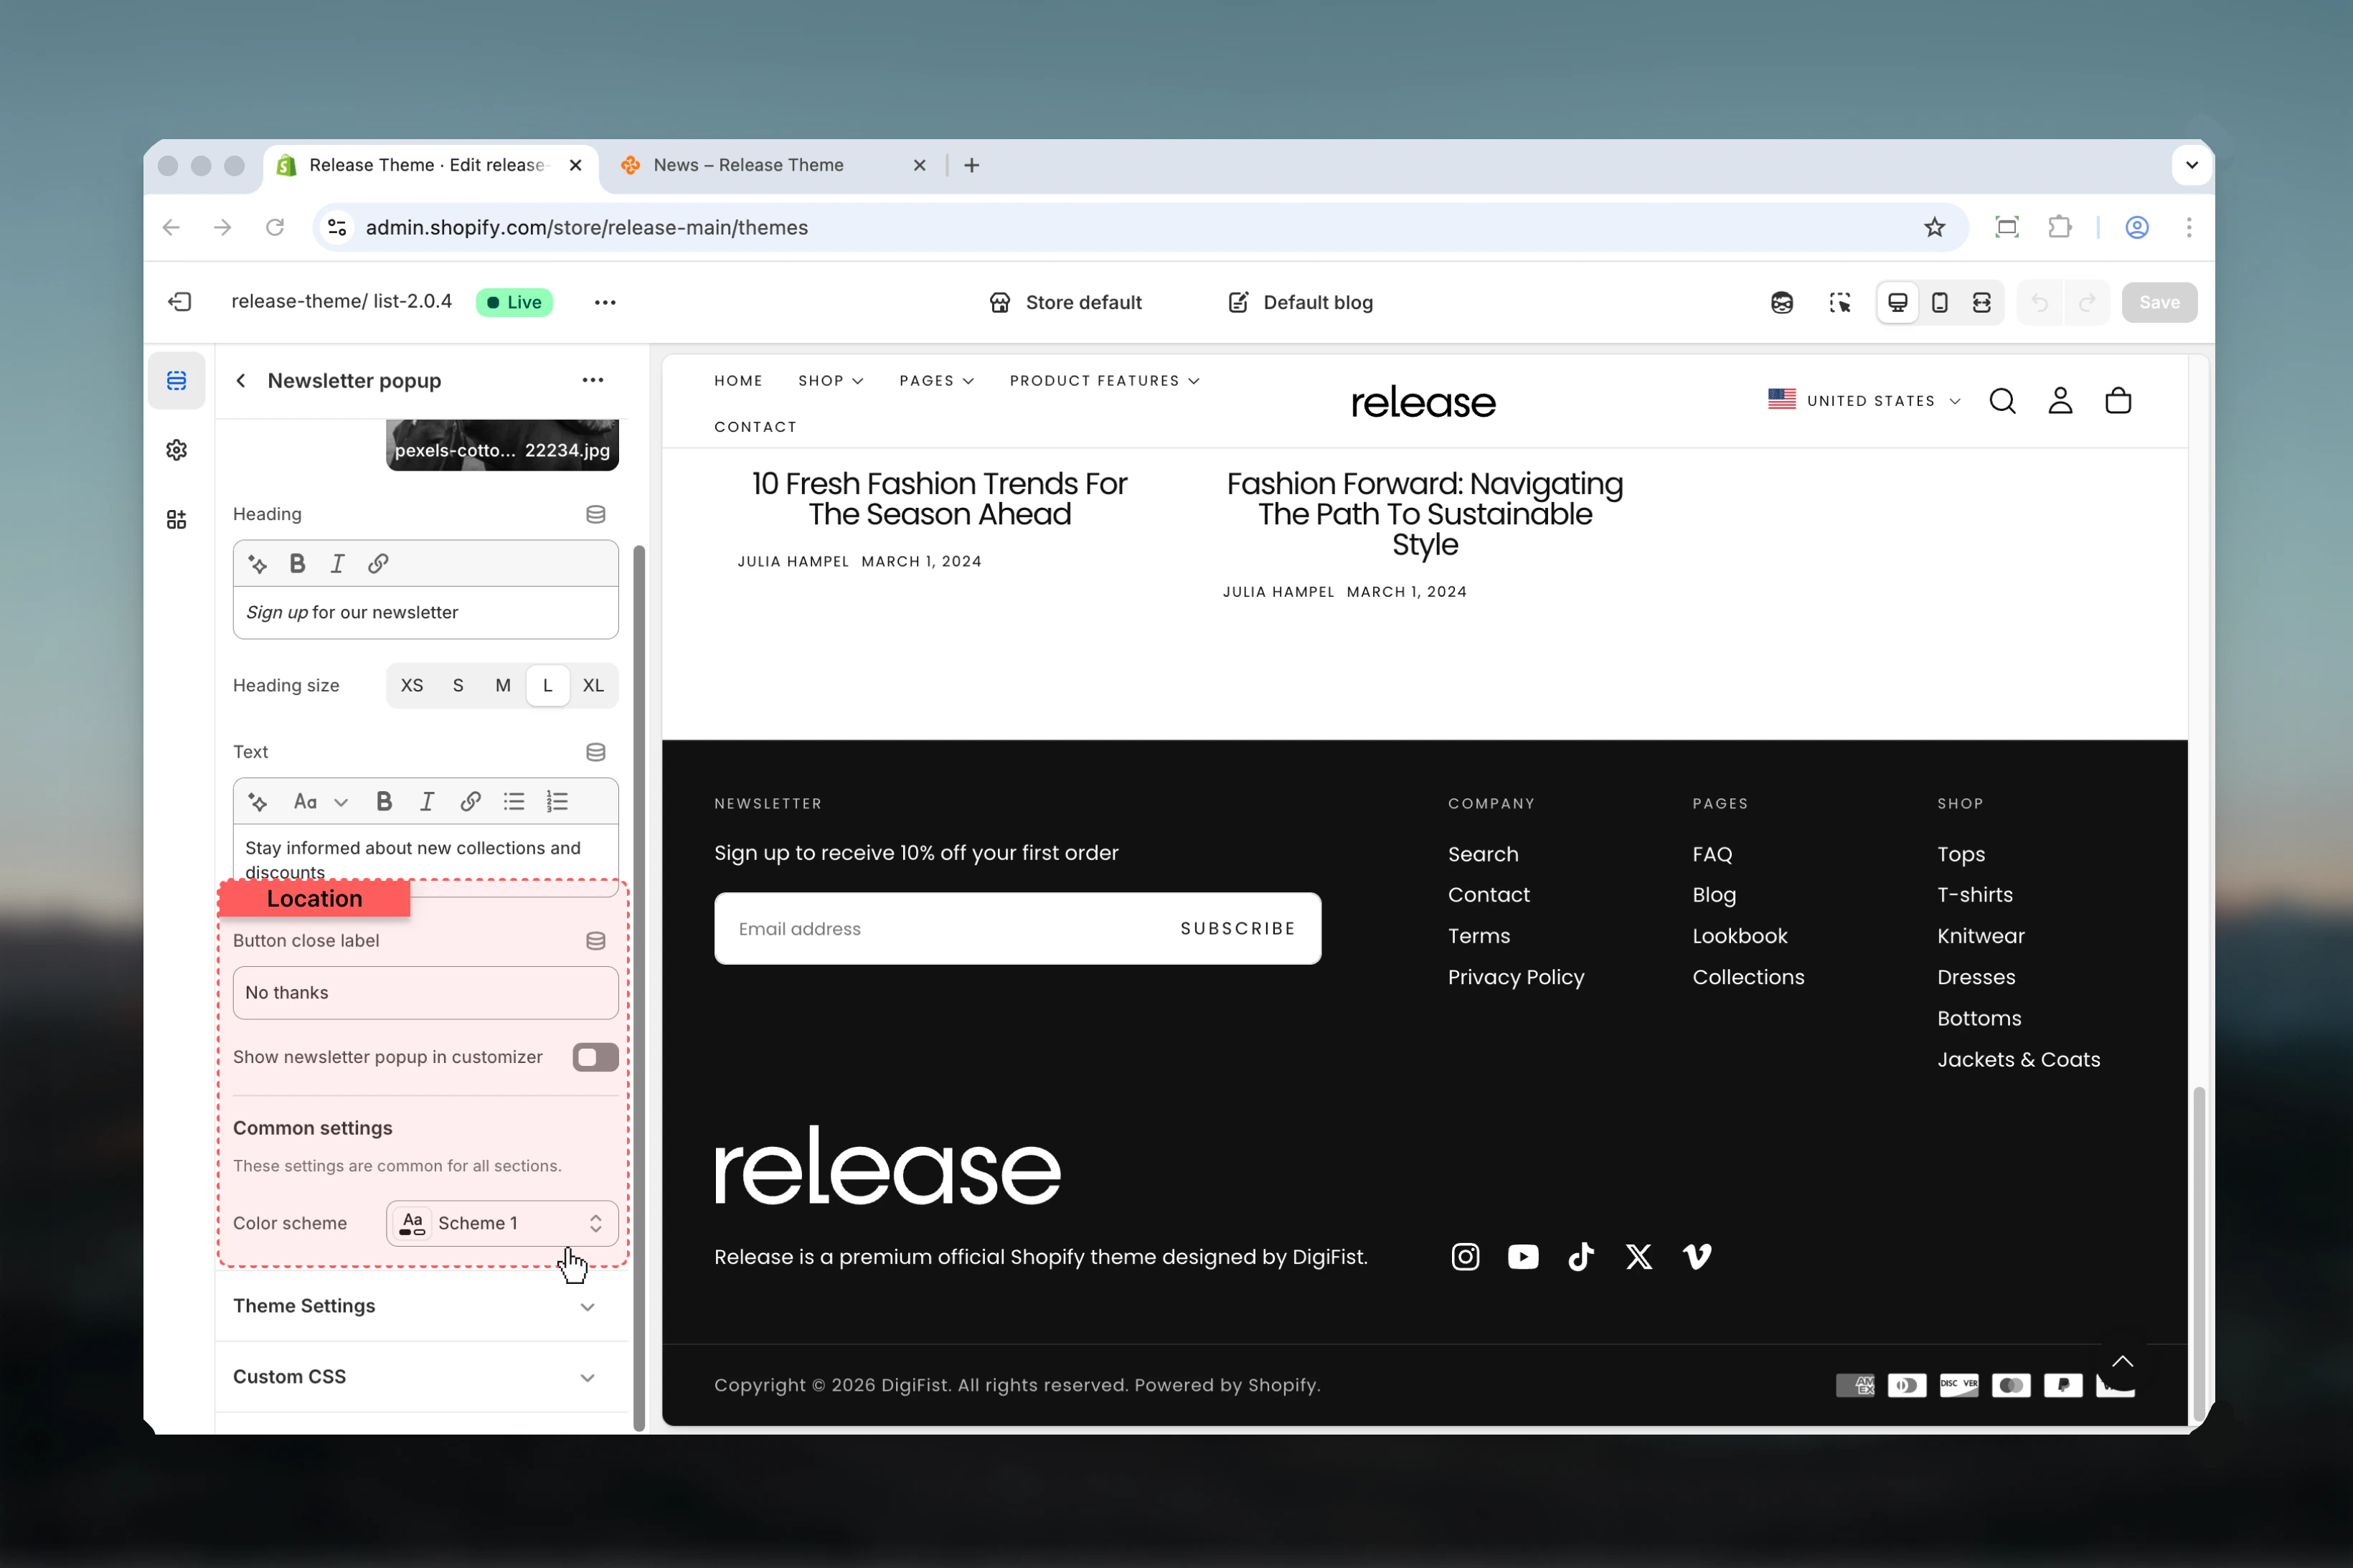
Task: Open the PAGES menu dropdown
Action: (936, 381)
